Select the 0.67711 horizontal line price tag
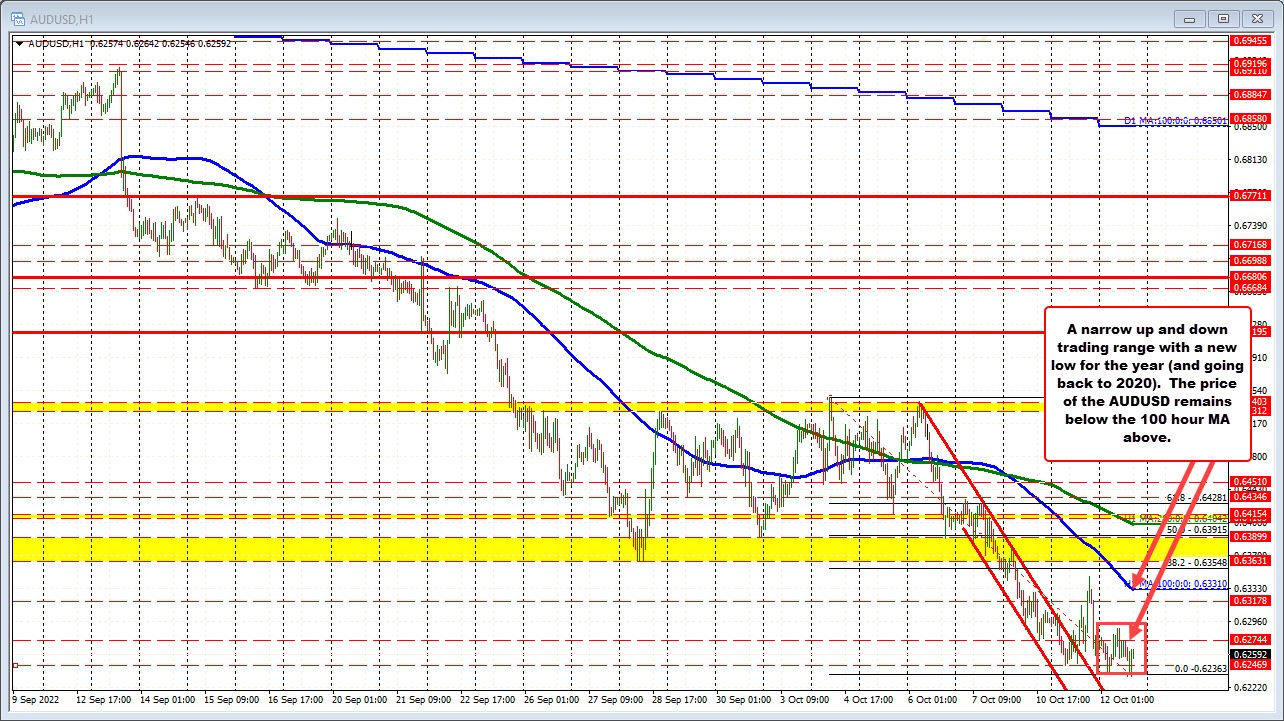Image resolution: width=1284 pixels, height=721 pixels. [1248, 196]
